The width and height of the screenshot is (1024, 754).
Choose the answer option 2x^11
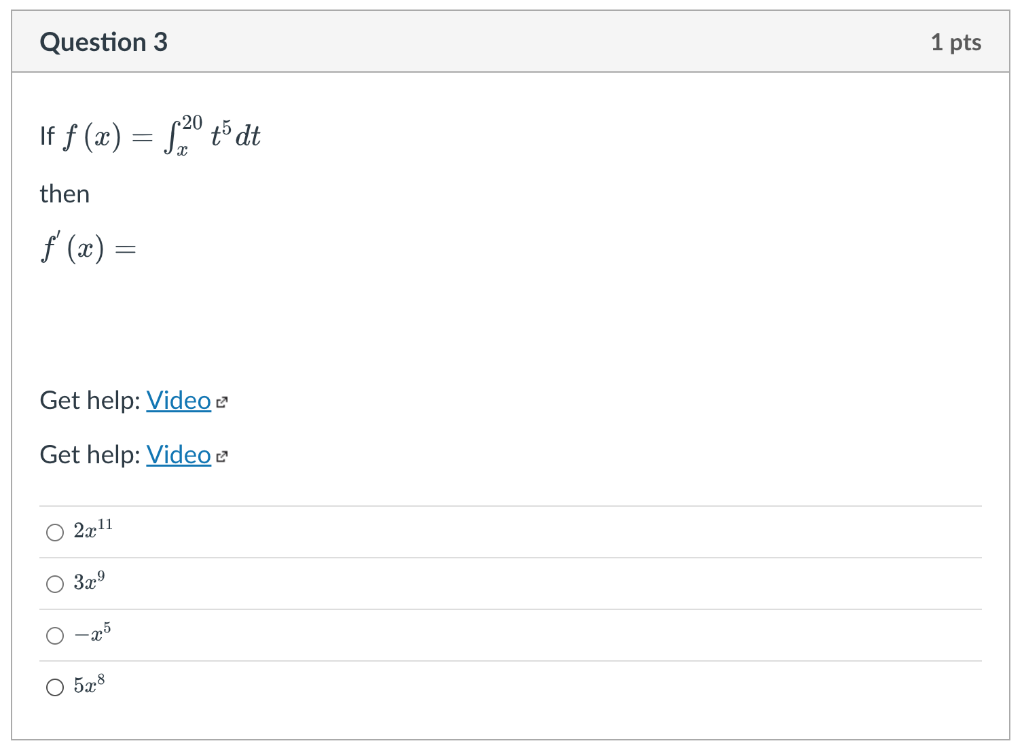click(92, 531)
